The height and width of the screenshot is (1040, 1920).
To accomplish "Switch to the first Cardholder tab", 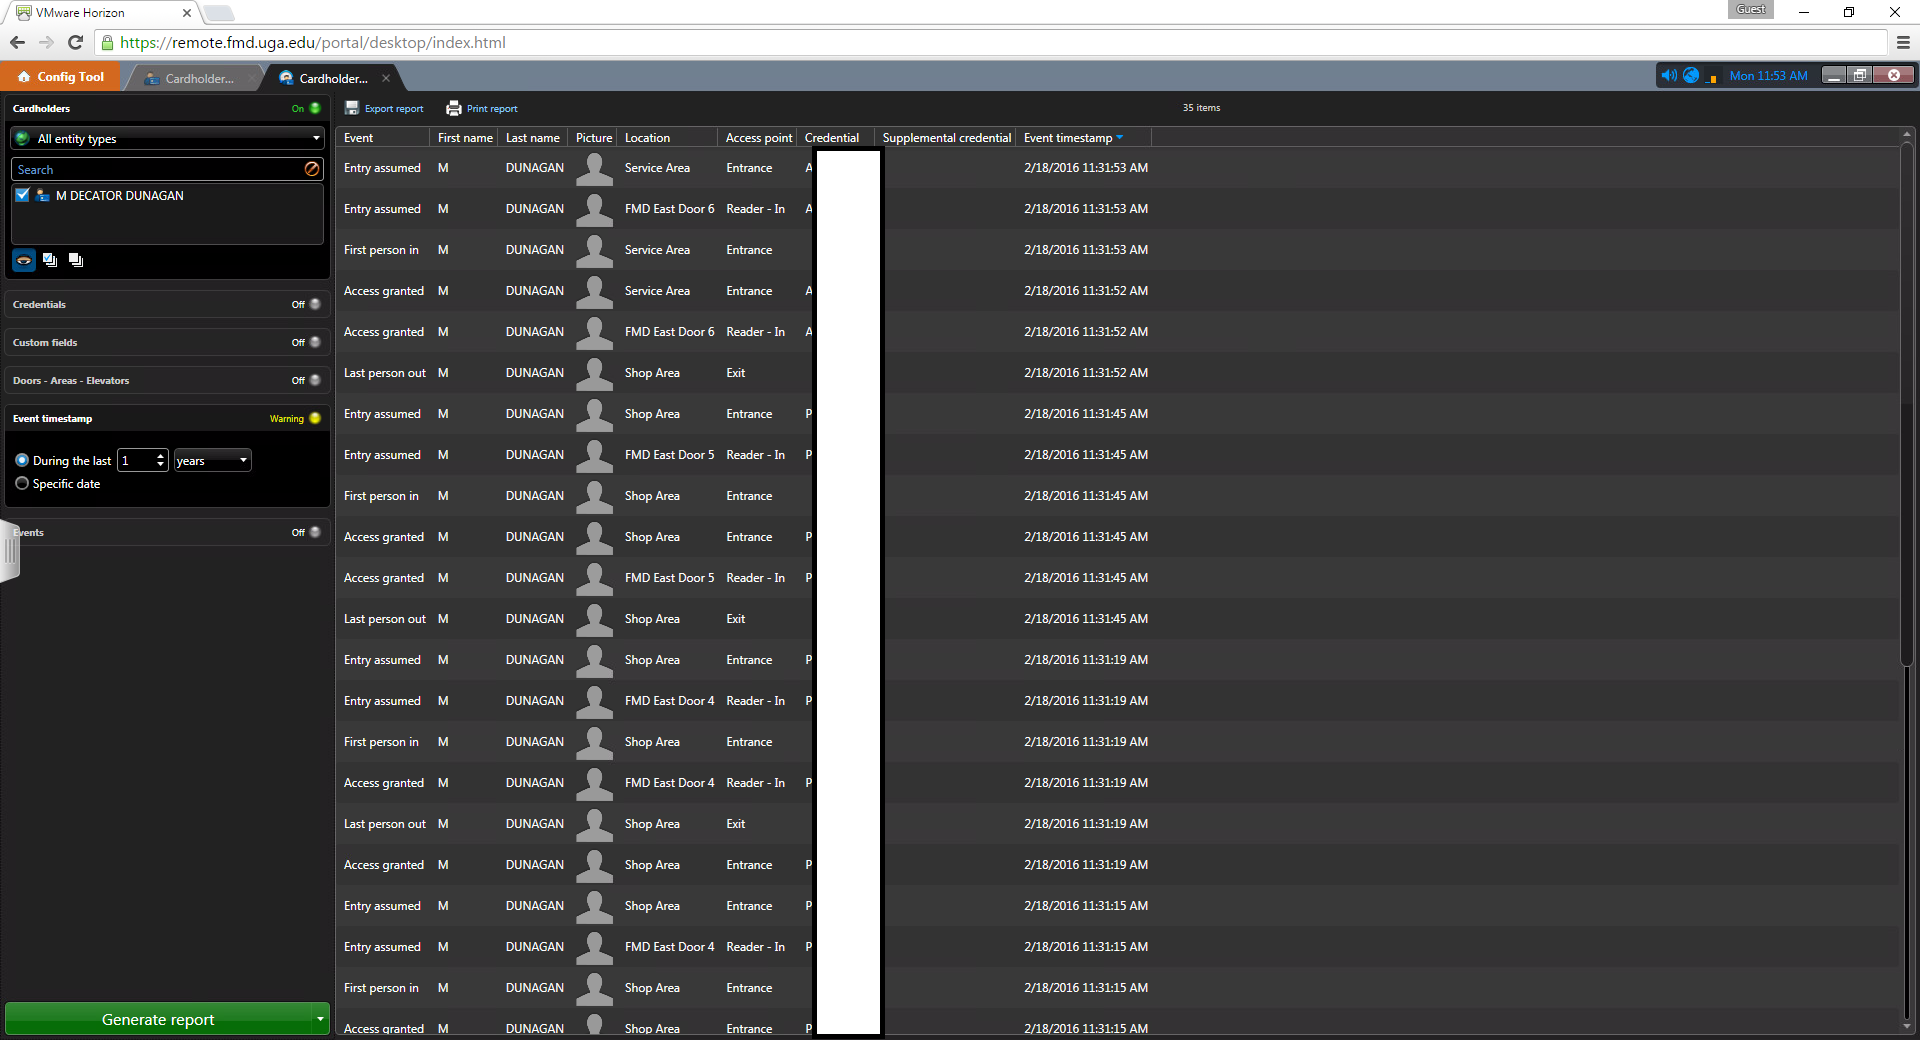I will 198,78.
